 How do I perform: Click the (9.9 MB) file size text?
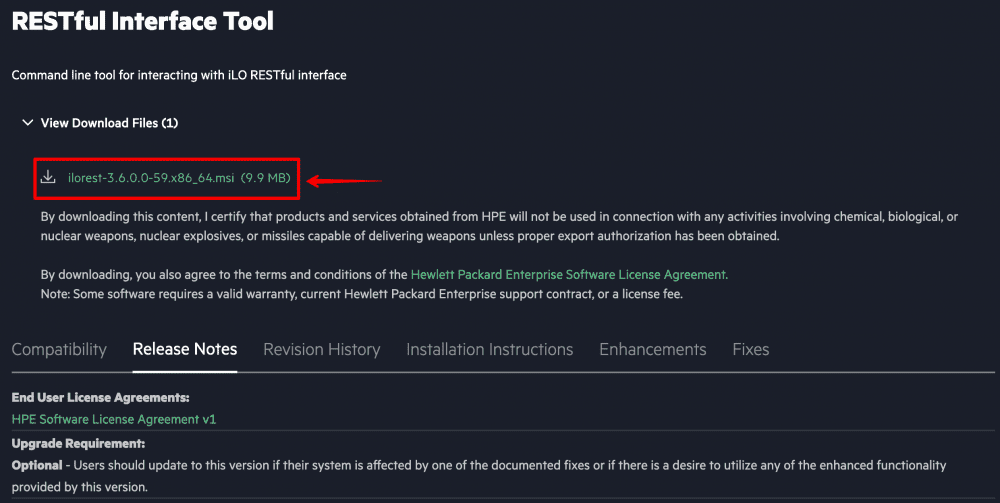pyautogui.click(x=265, y=178)
